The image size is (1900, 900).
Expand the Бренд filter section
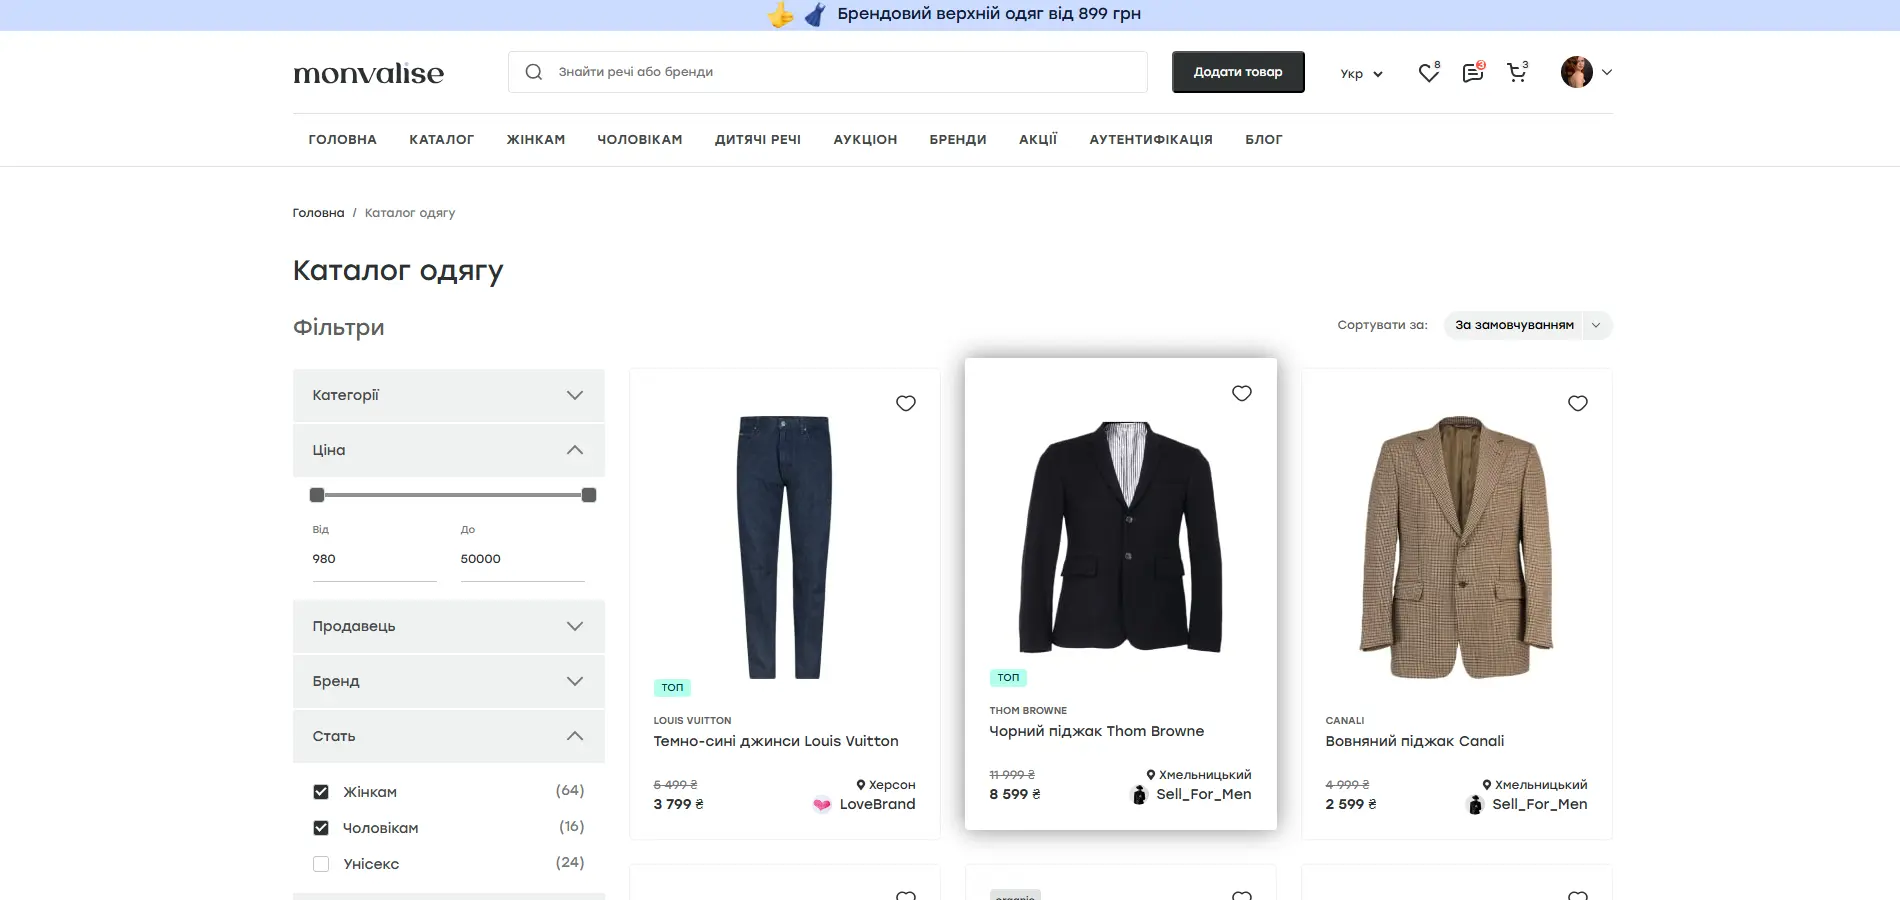click(449, 681)
